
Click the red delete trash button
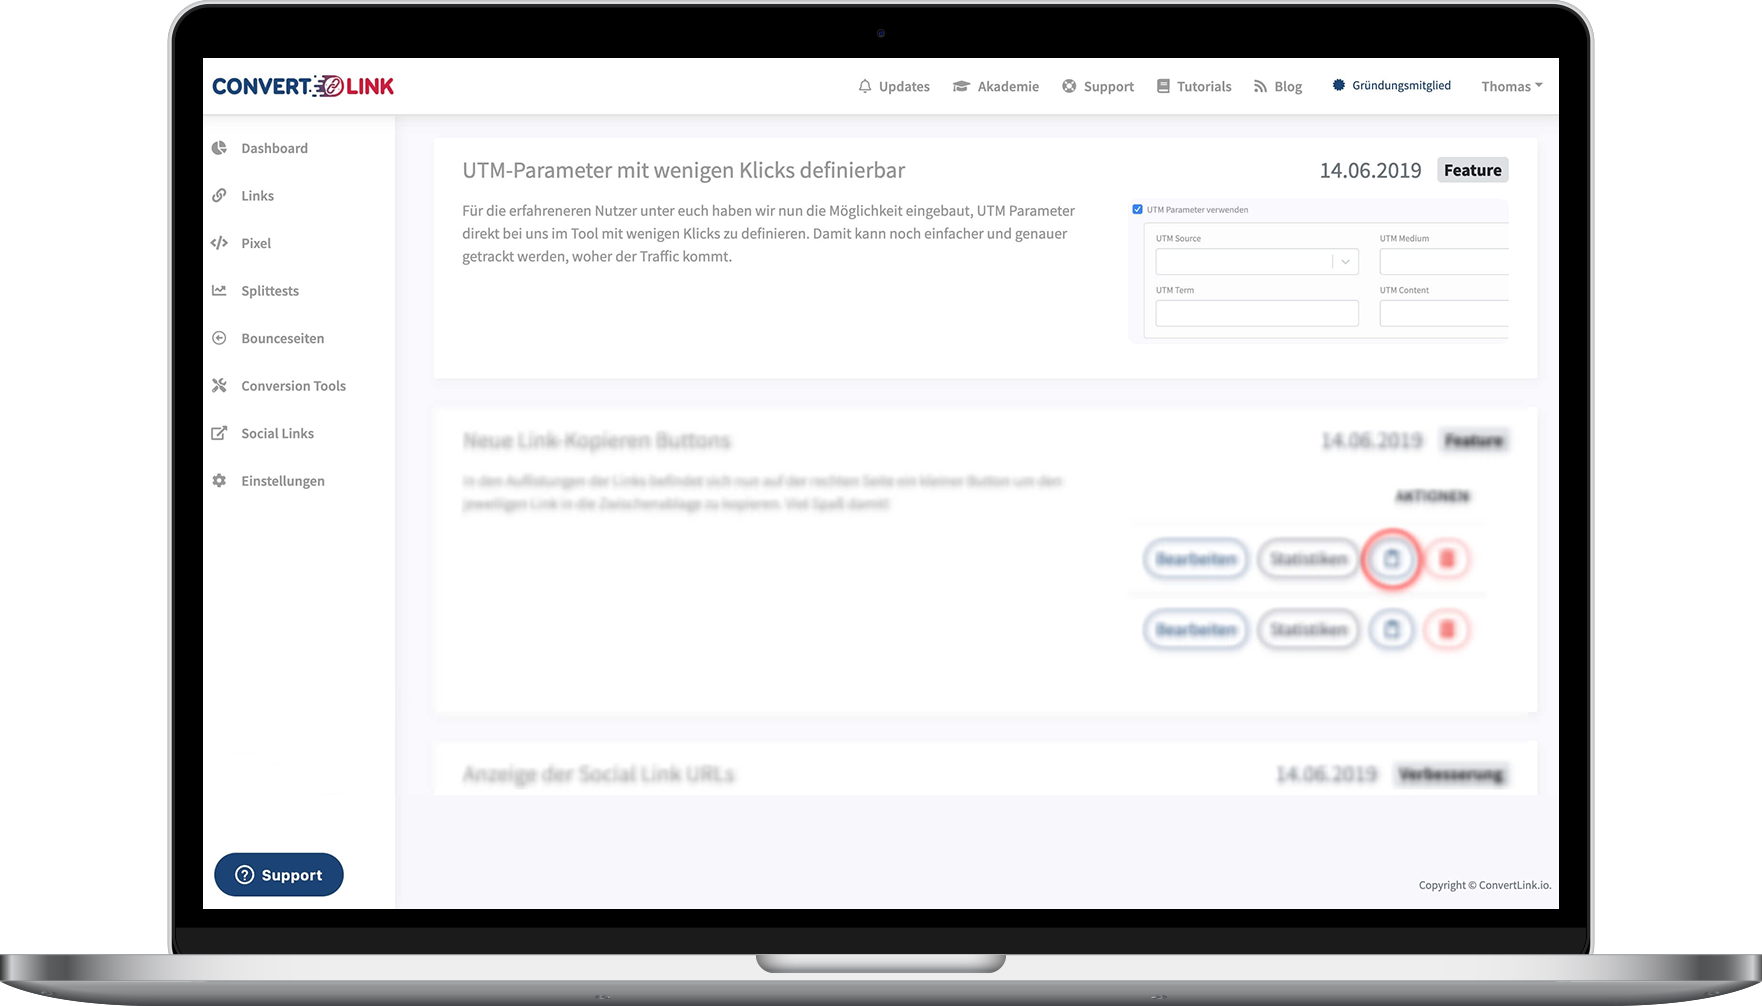point(1446,559)
